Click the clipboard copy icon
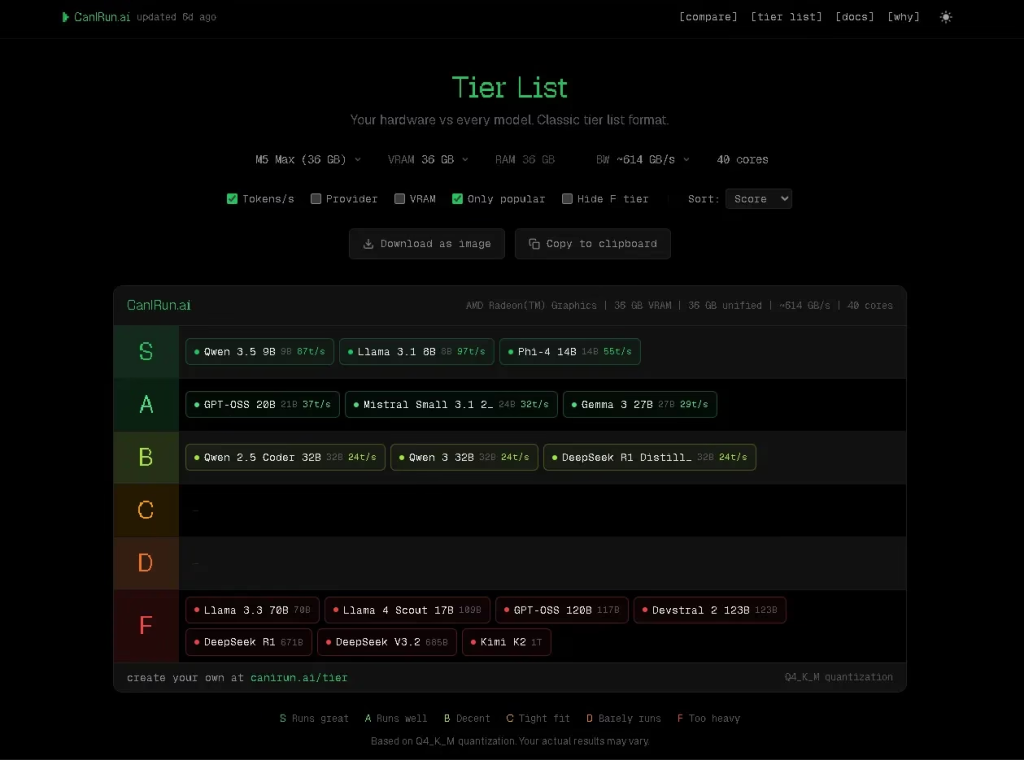 (x=534, y=244)
